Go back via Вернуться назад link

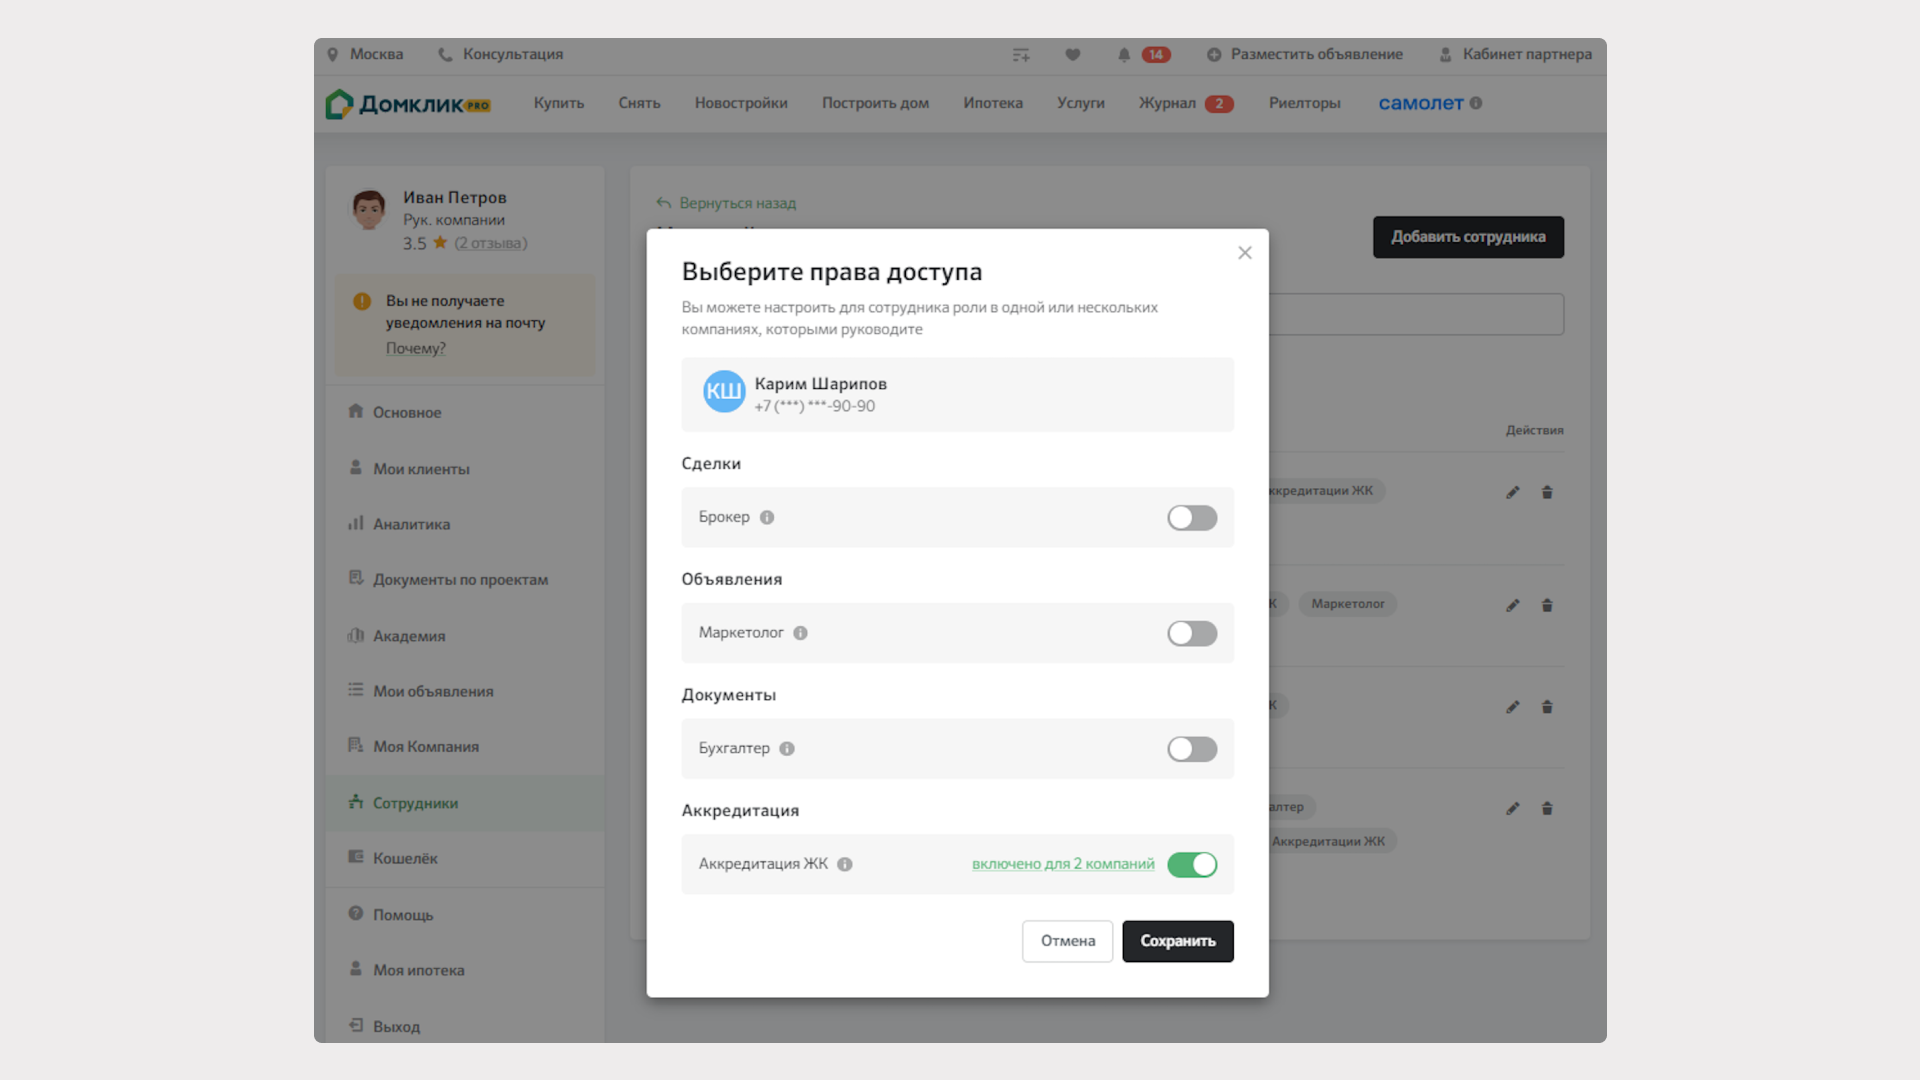738,203
